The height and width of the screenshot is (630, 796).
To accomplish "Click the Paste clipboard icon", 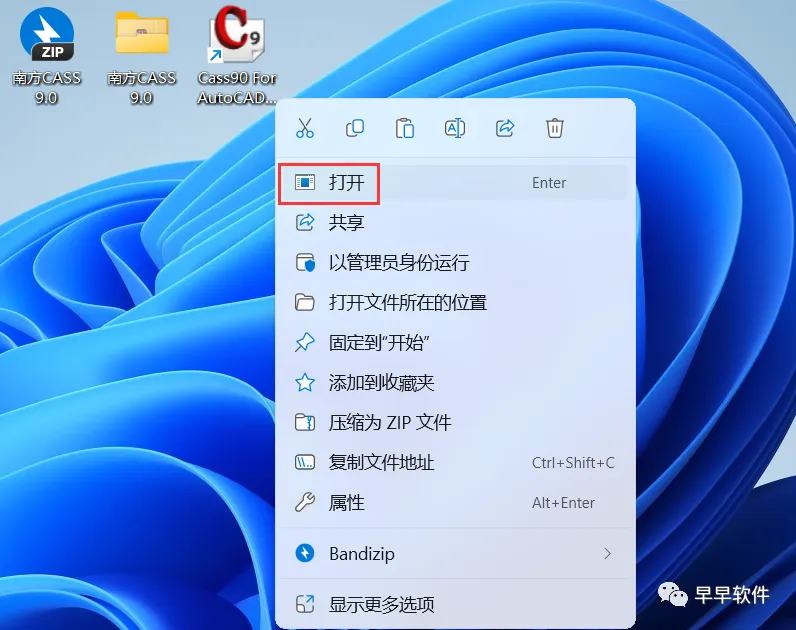I will [x=405, y=128].
